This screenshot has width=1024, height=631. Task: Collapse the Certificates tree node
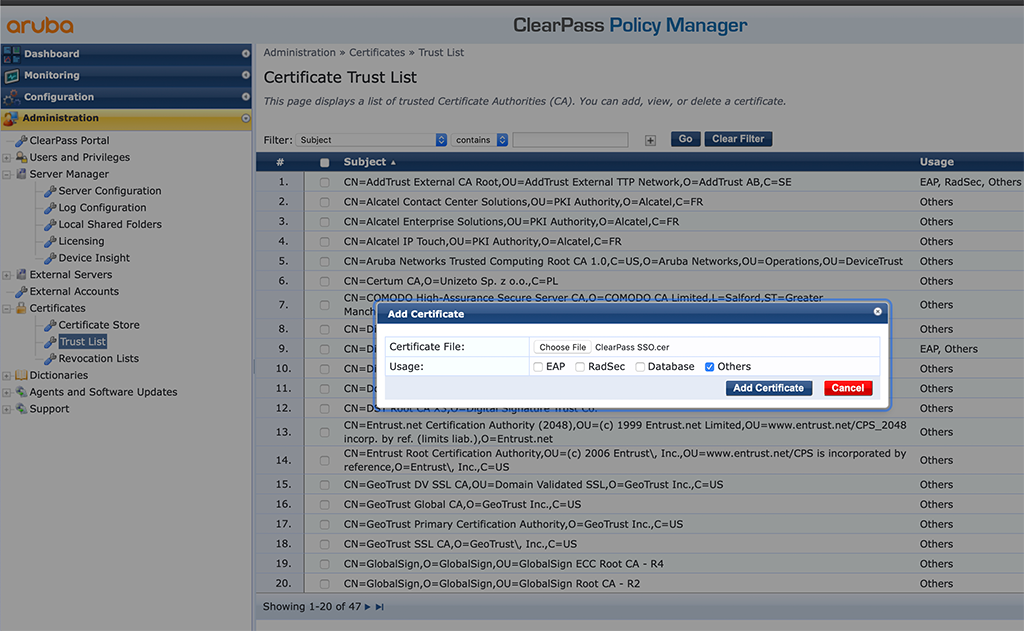pyautogui.click(x=7, y=308)
